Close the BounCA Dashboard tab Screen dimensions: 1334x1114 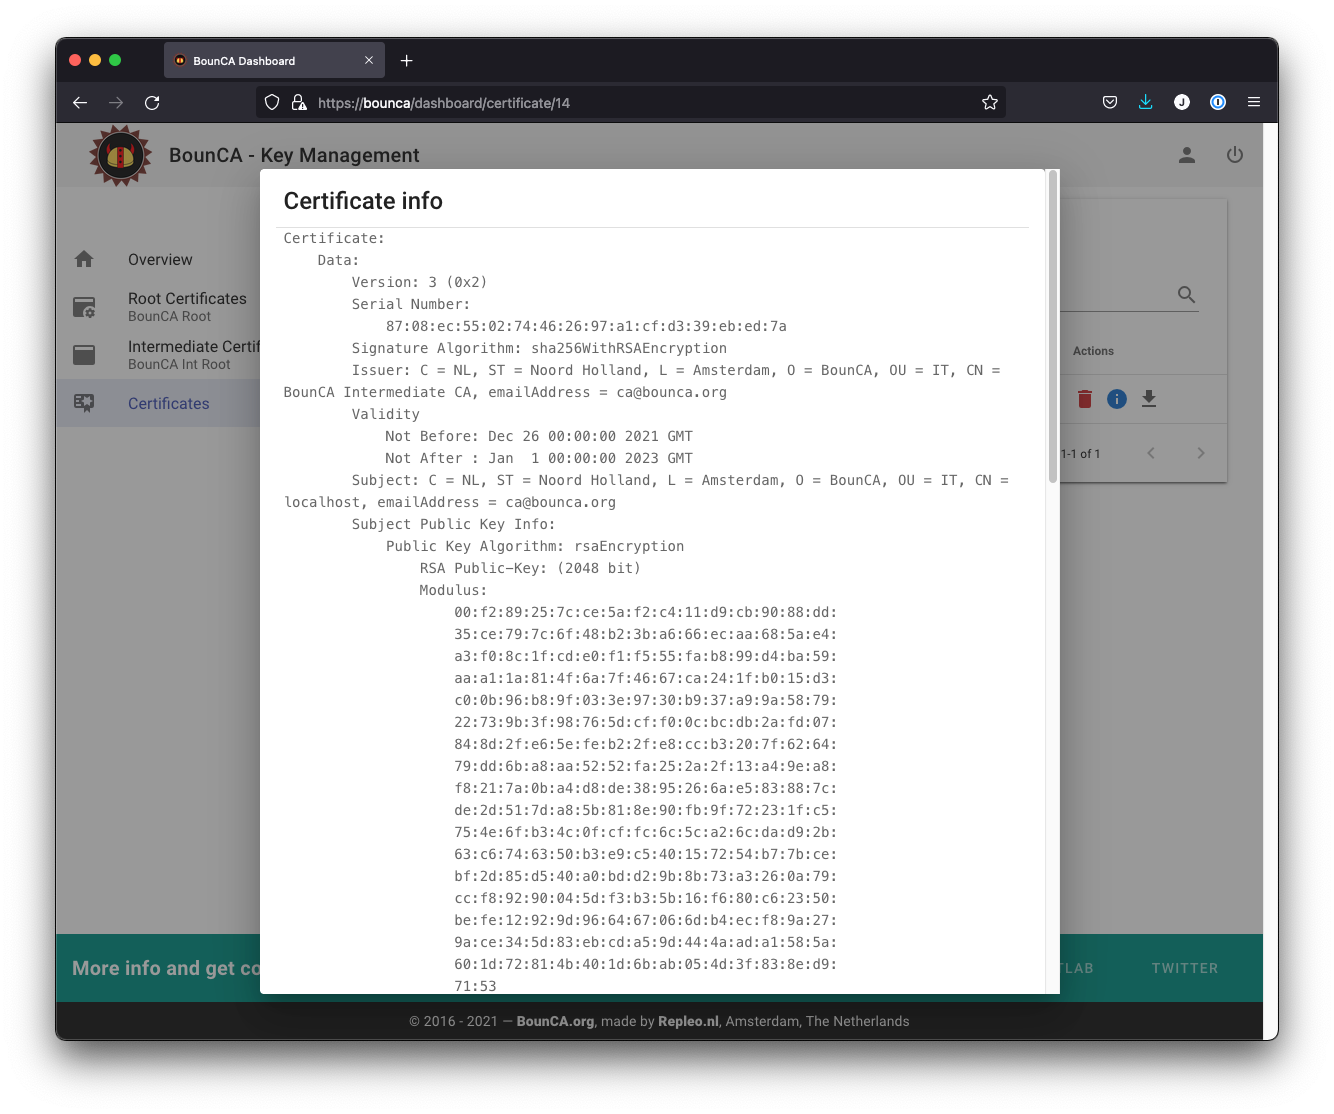click(x=369, y=61)
